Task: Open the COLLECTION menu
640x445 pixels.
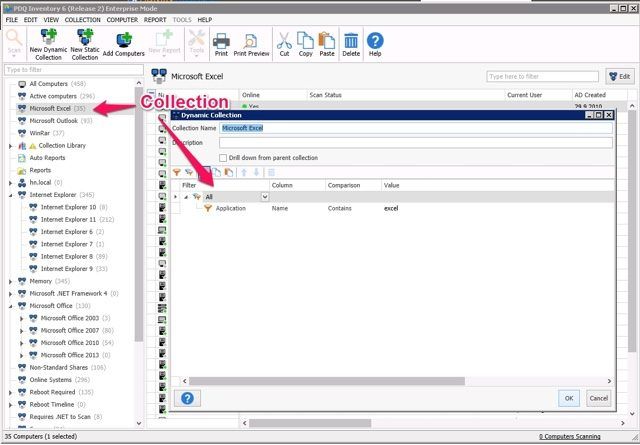Action: 83,20
